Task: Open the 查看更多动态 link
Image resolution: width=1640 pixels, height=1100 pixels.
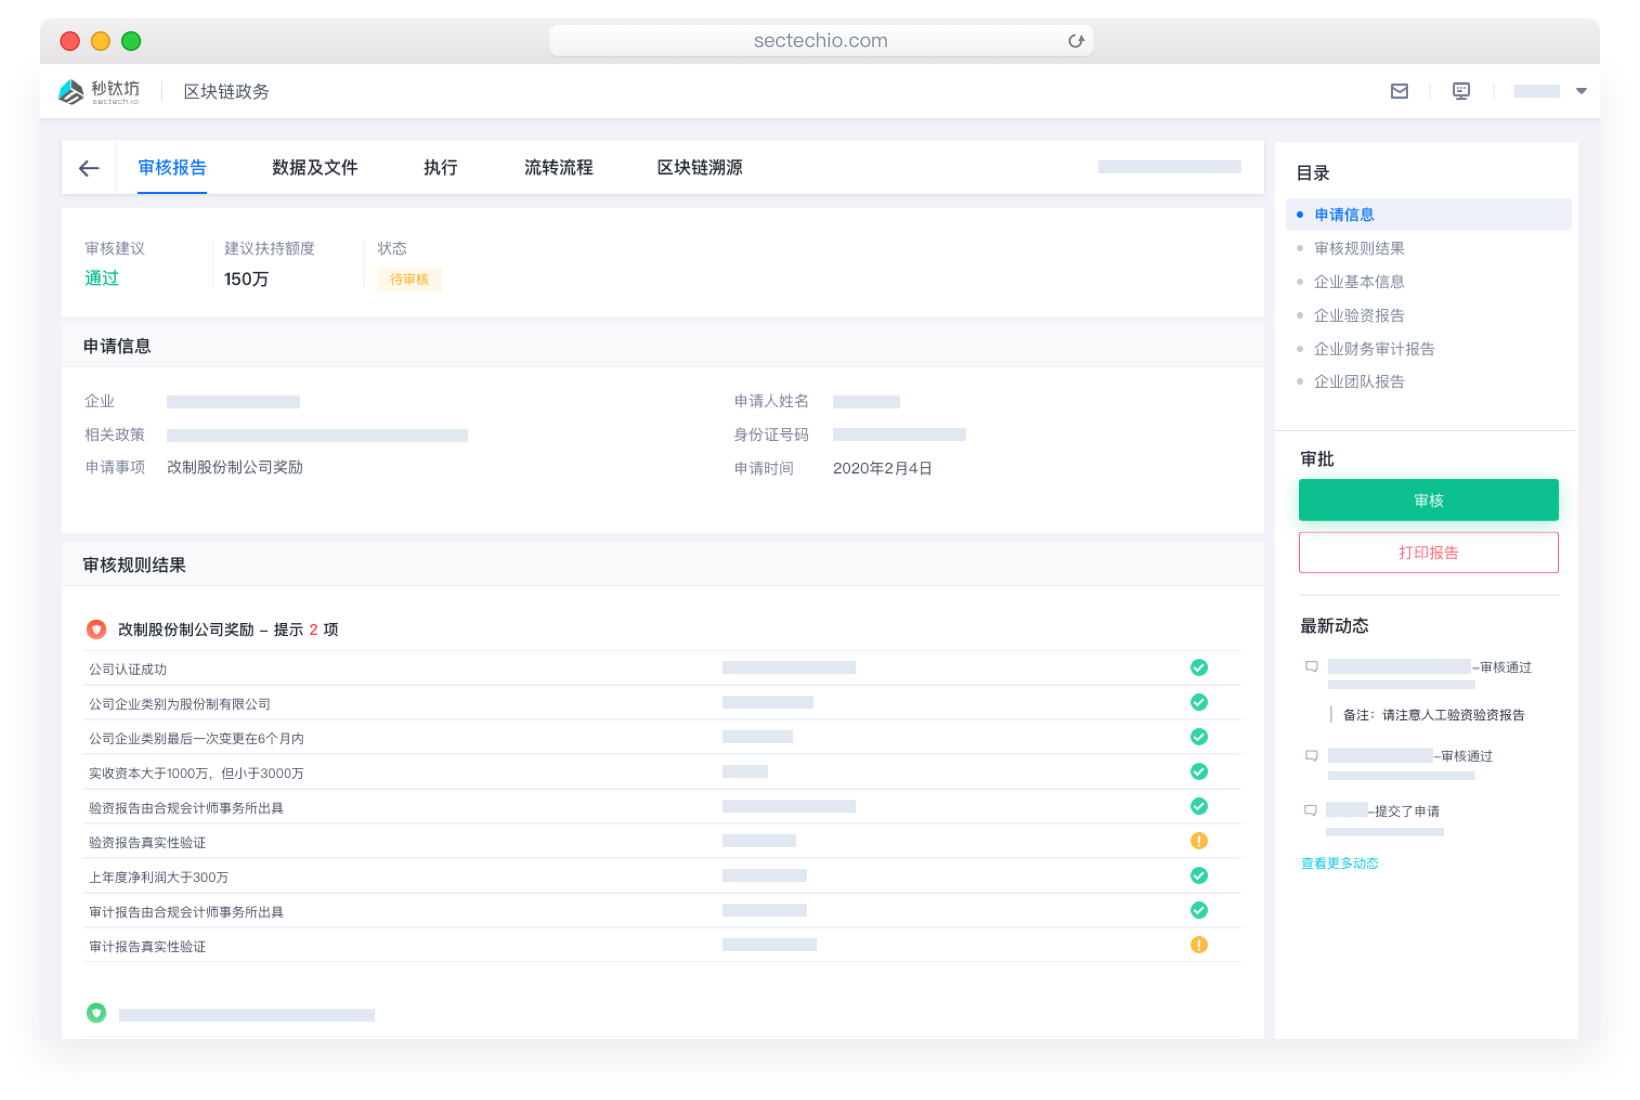Action: [x=1339, y=864]
